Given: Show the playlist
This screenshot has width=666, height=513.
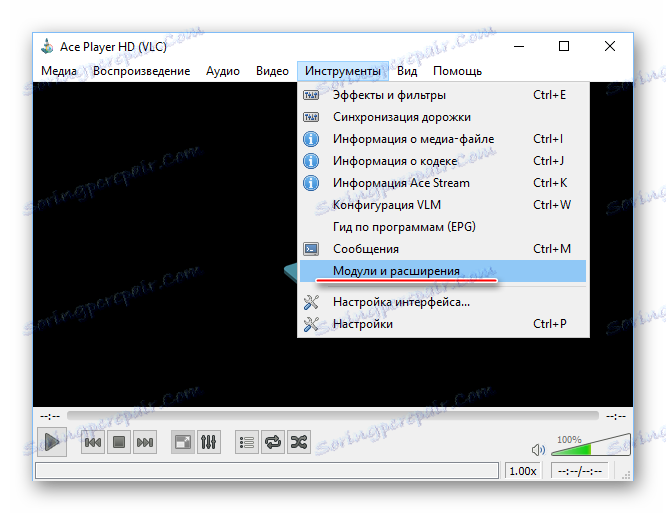Looking at the screenshot, I should 247,443.
